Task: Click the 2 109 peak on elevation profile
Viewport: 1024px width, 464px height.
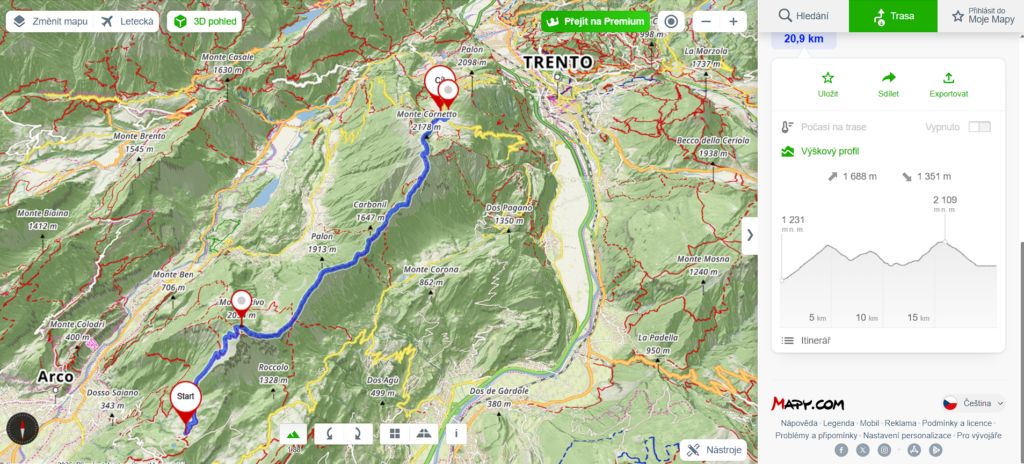Action: (945, 242)
